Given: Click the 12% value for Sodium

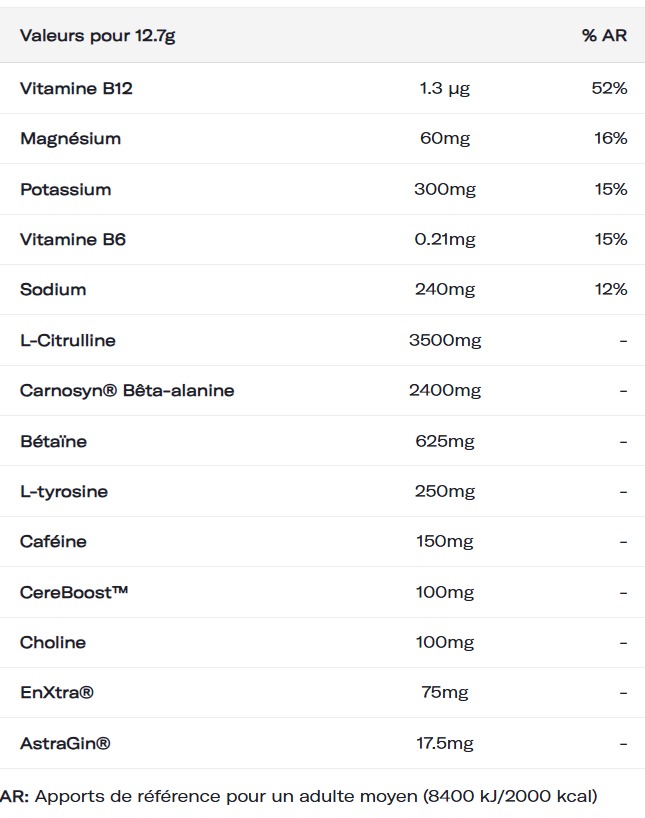Looking at the screenshot, I should (x=609, y=289).
